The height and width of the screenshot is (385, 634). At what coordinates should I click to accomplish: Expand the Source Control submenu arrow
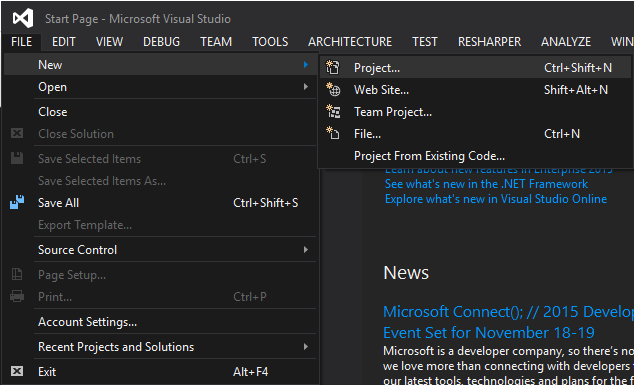pyautogui.click(x=306, y=250)
